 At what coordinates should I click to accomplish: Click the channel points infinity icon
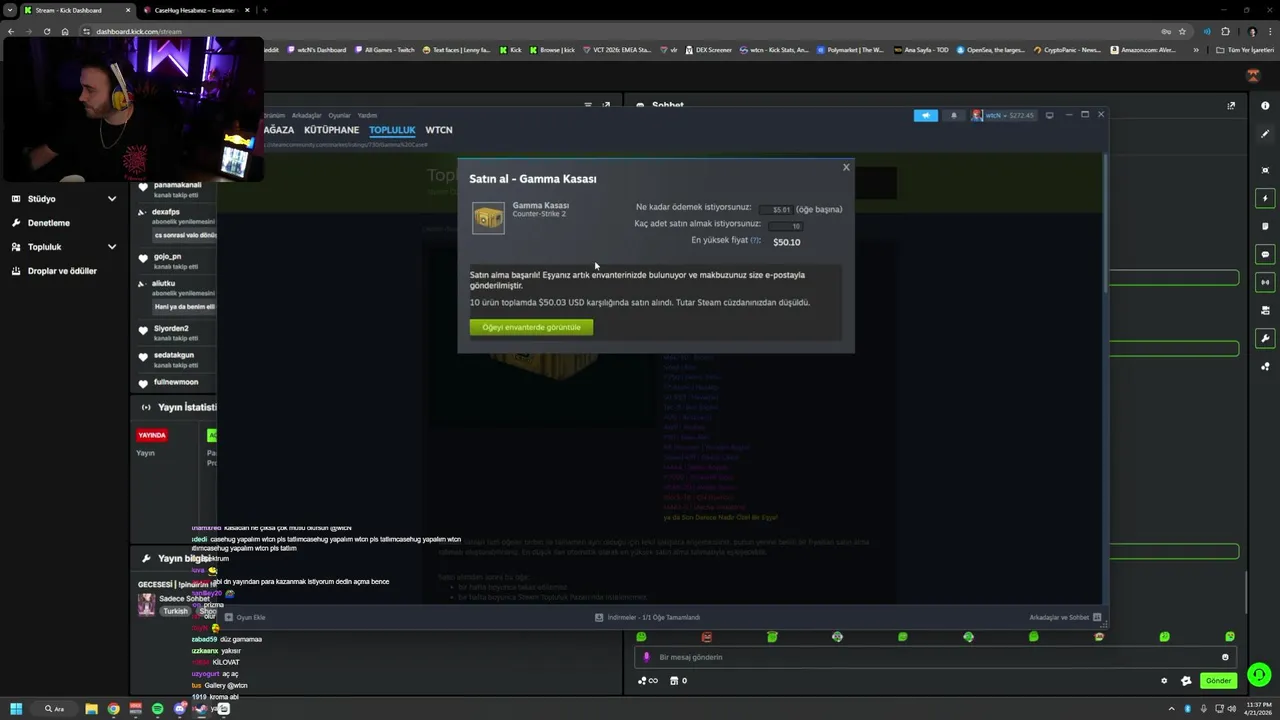[x=648, y=681]
